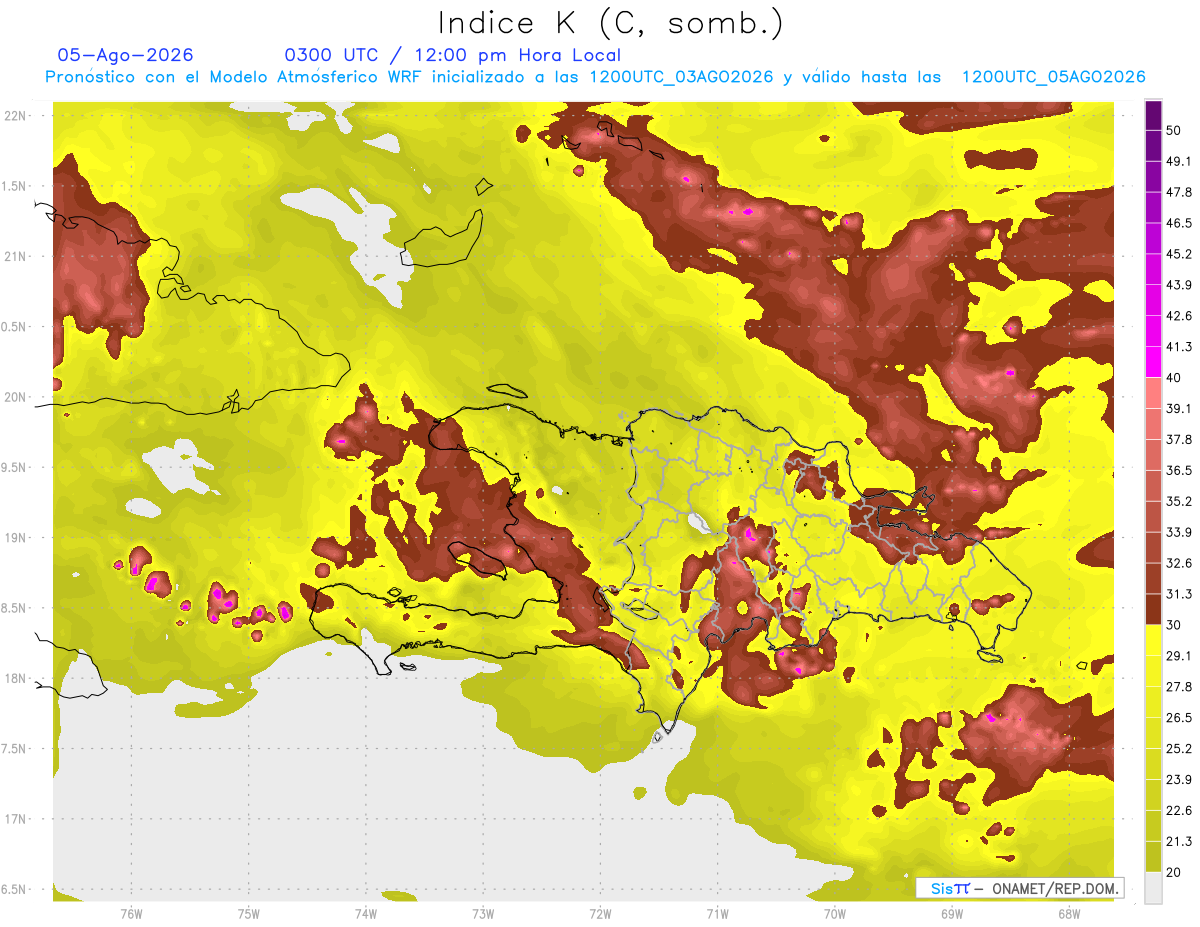This screenshot has height=927, width=1200.
Task: Click the "29.1" colorbar value
Action: 1178,656
